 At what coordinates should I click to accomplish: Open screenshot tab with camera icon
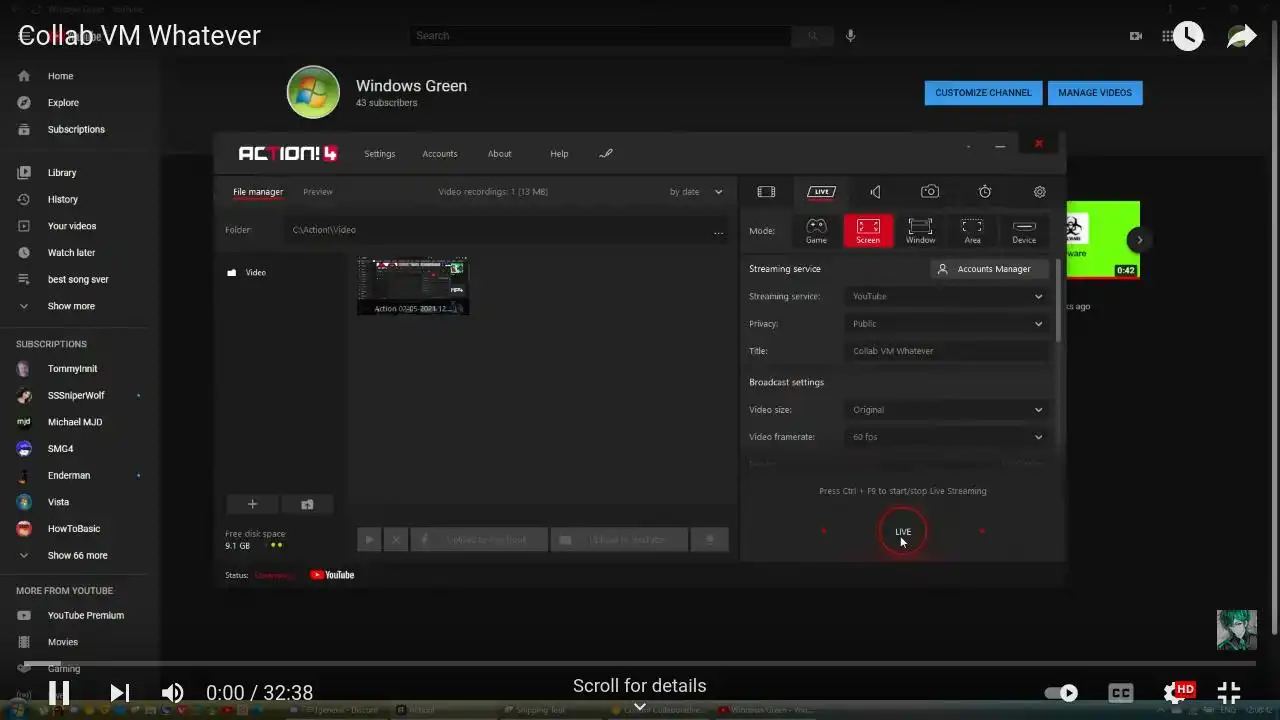(x=930, y=192)
